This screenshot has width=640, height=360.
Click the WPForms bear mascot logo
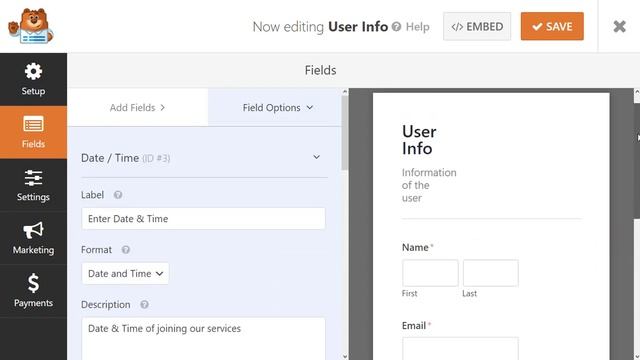[x=31, y=26]
